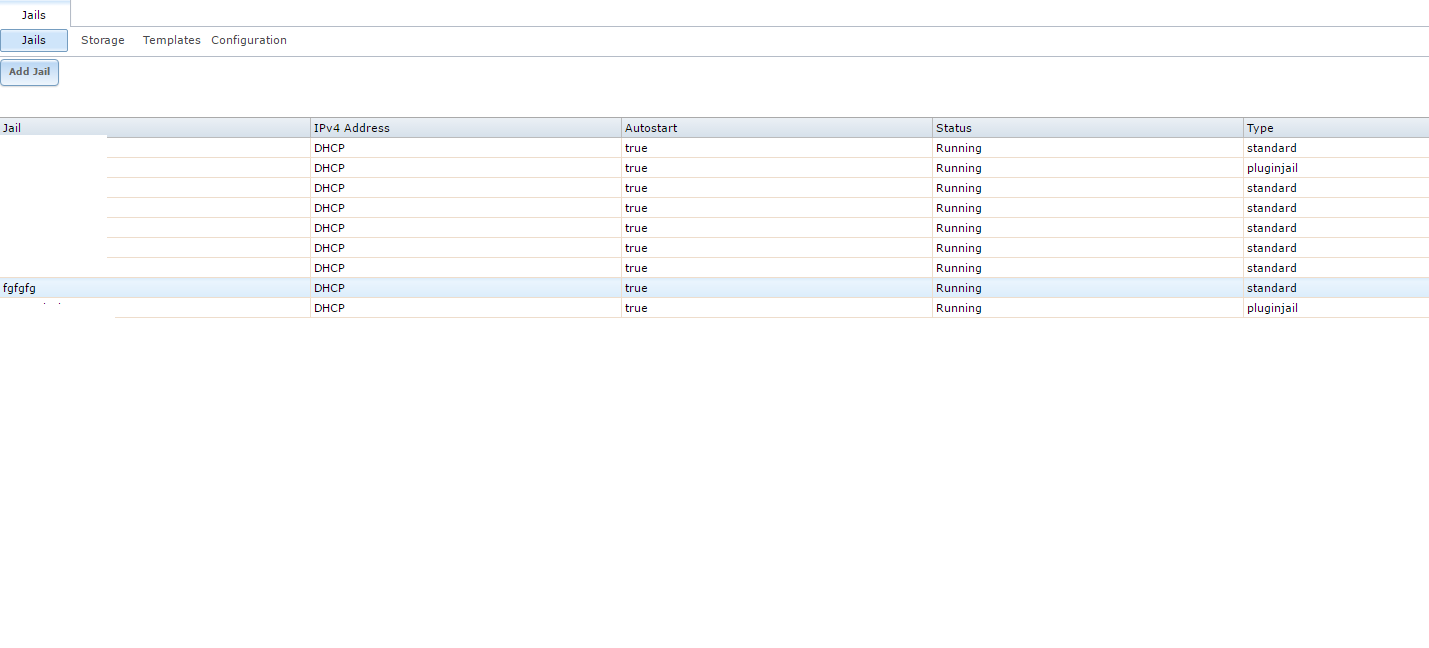Screen dimensions: 1429x648
Task: Sort by the IPv4 Address column header
Action: click(x=466, y=128)
